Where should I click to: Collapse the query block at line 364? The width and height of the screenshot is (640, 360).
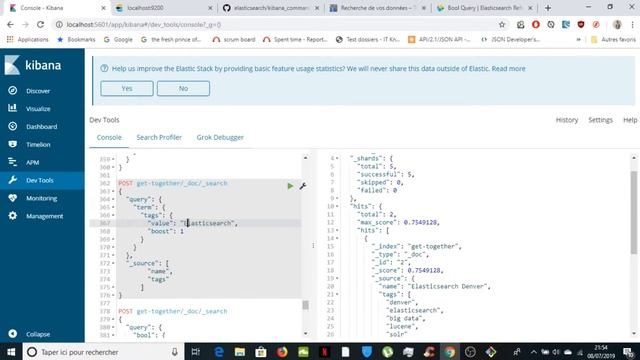[x=113, y=200]
